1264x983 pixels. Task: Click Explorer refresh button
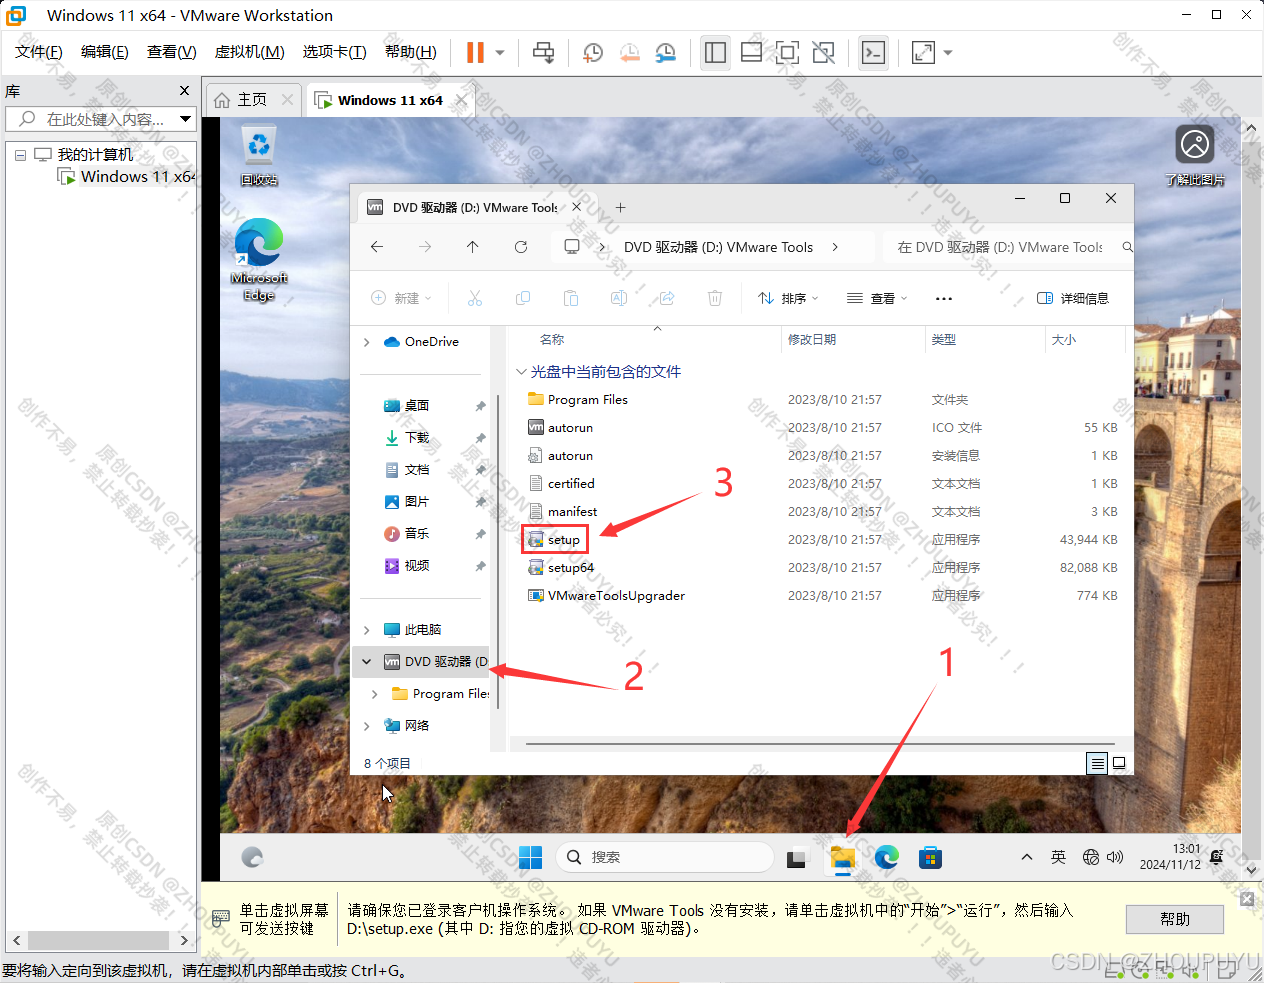[521, 247]
